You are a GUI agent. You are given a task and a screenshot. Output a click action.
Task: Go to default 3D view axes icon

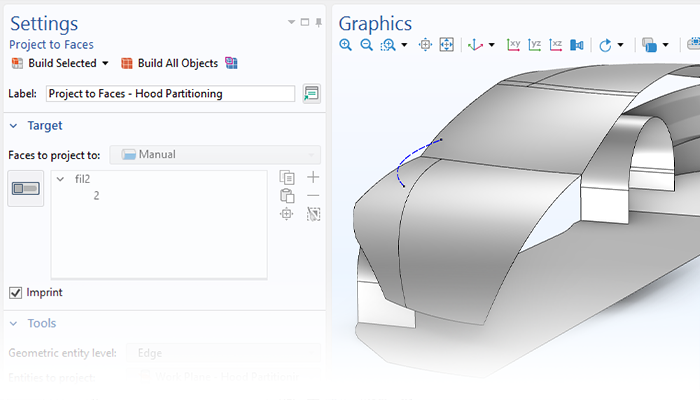click(x=475, y=45)
